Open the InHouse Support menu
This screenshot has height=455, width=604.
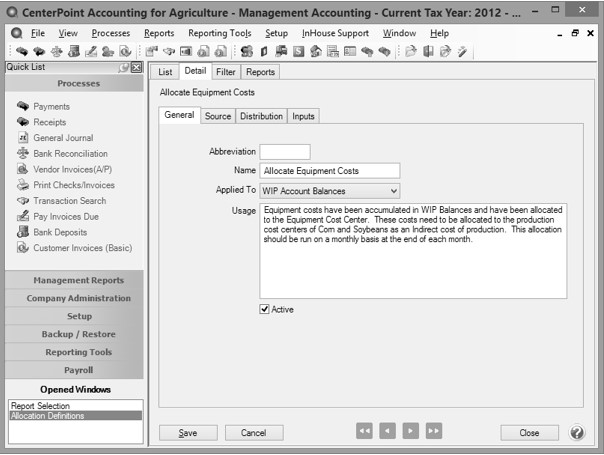(x=335, y=33)
